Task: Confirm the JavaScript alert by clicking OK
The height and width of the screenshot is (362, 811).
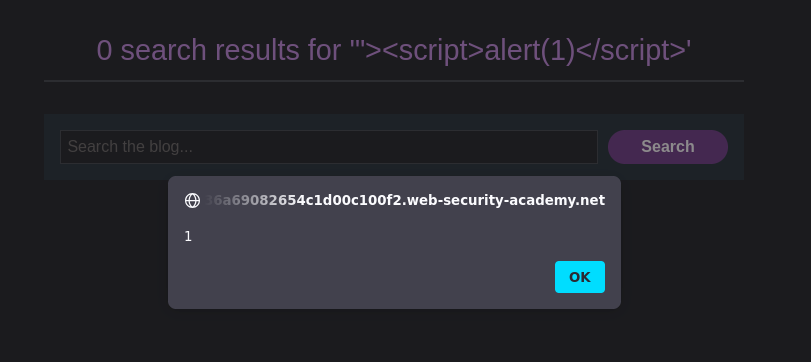Action: coord(580,277)
